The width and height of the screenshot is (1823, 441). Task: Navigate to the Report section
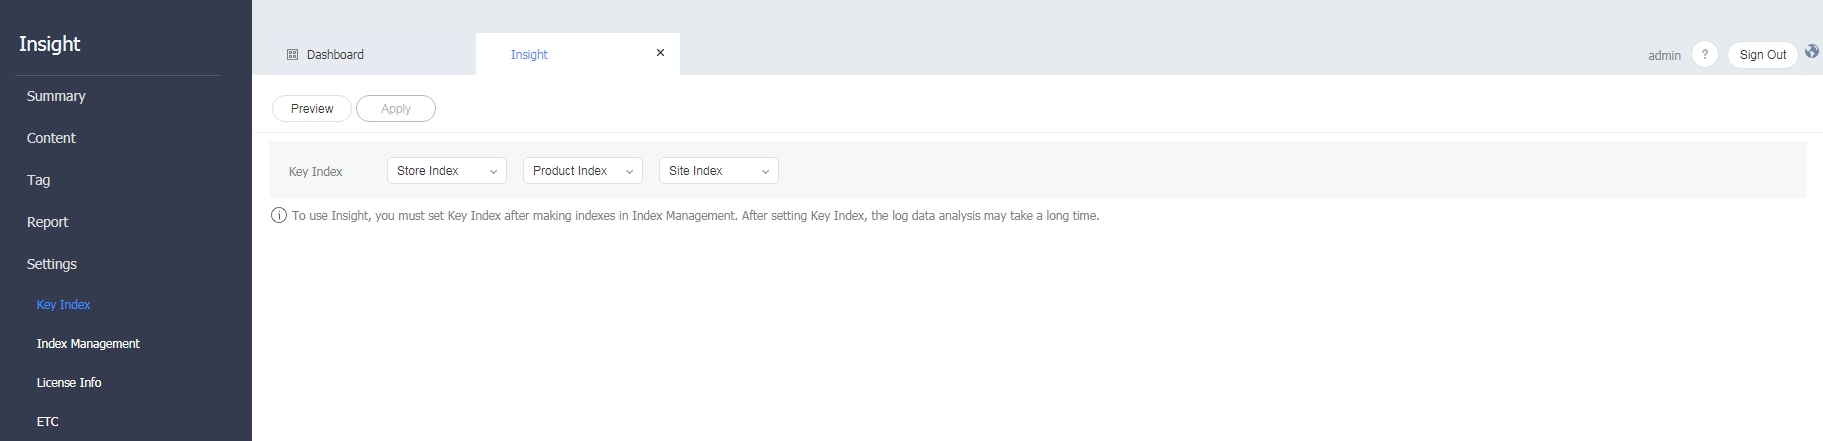coord(47,222)
